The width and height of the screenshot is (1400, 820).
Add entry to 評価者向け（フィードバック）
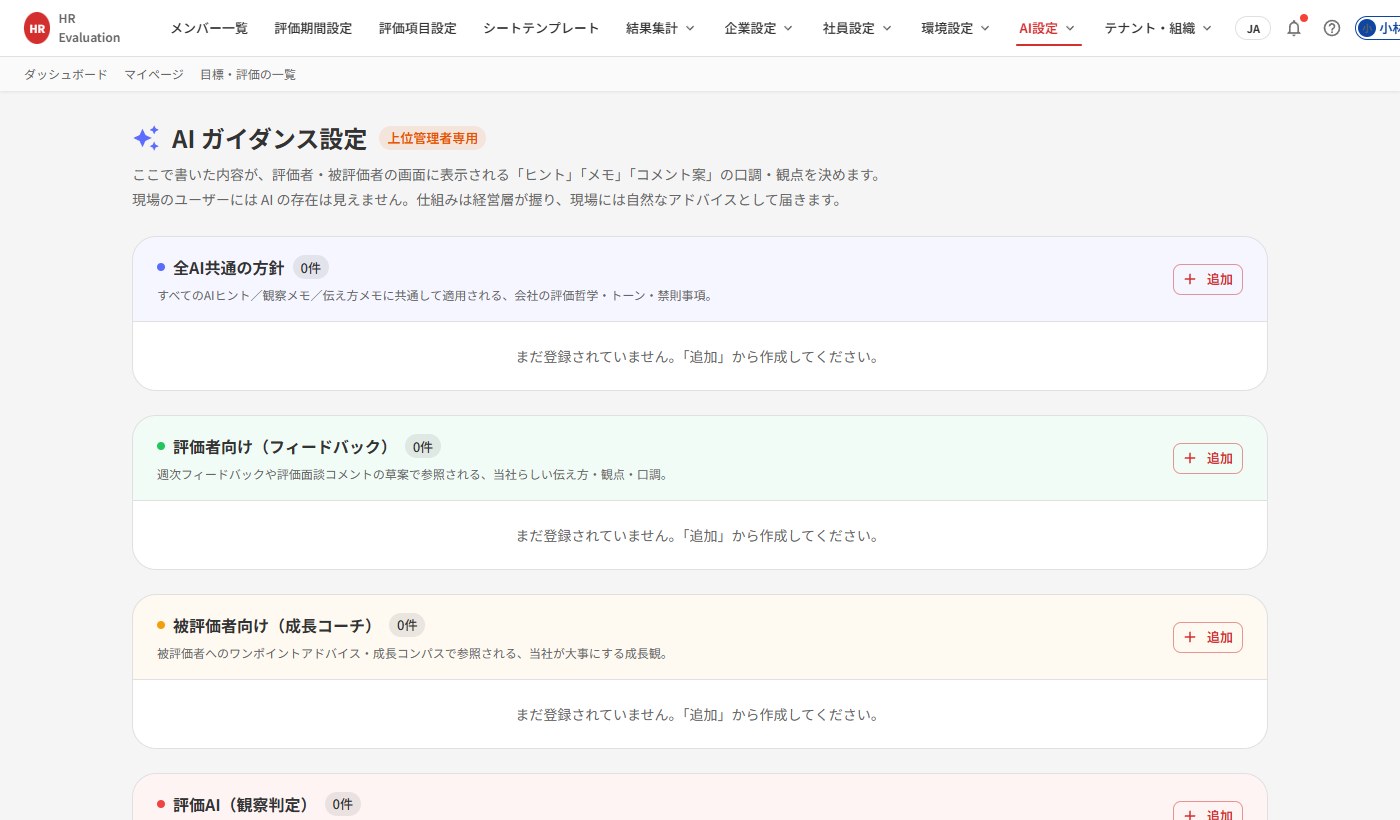tap(1208, 458)
